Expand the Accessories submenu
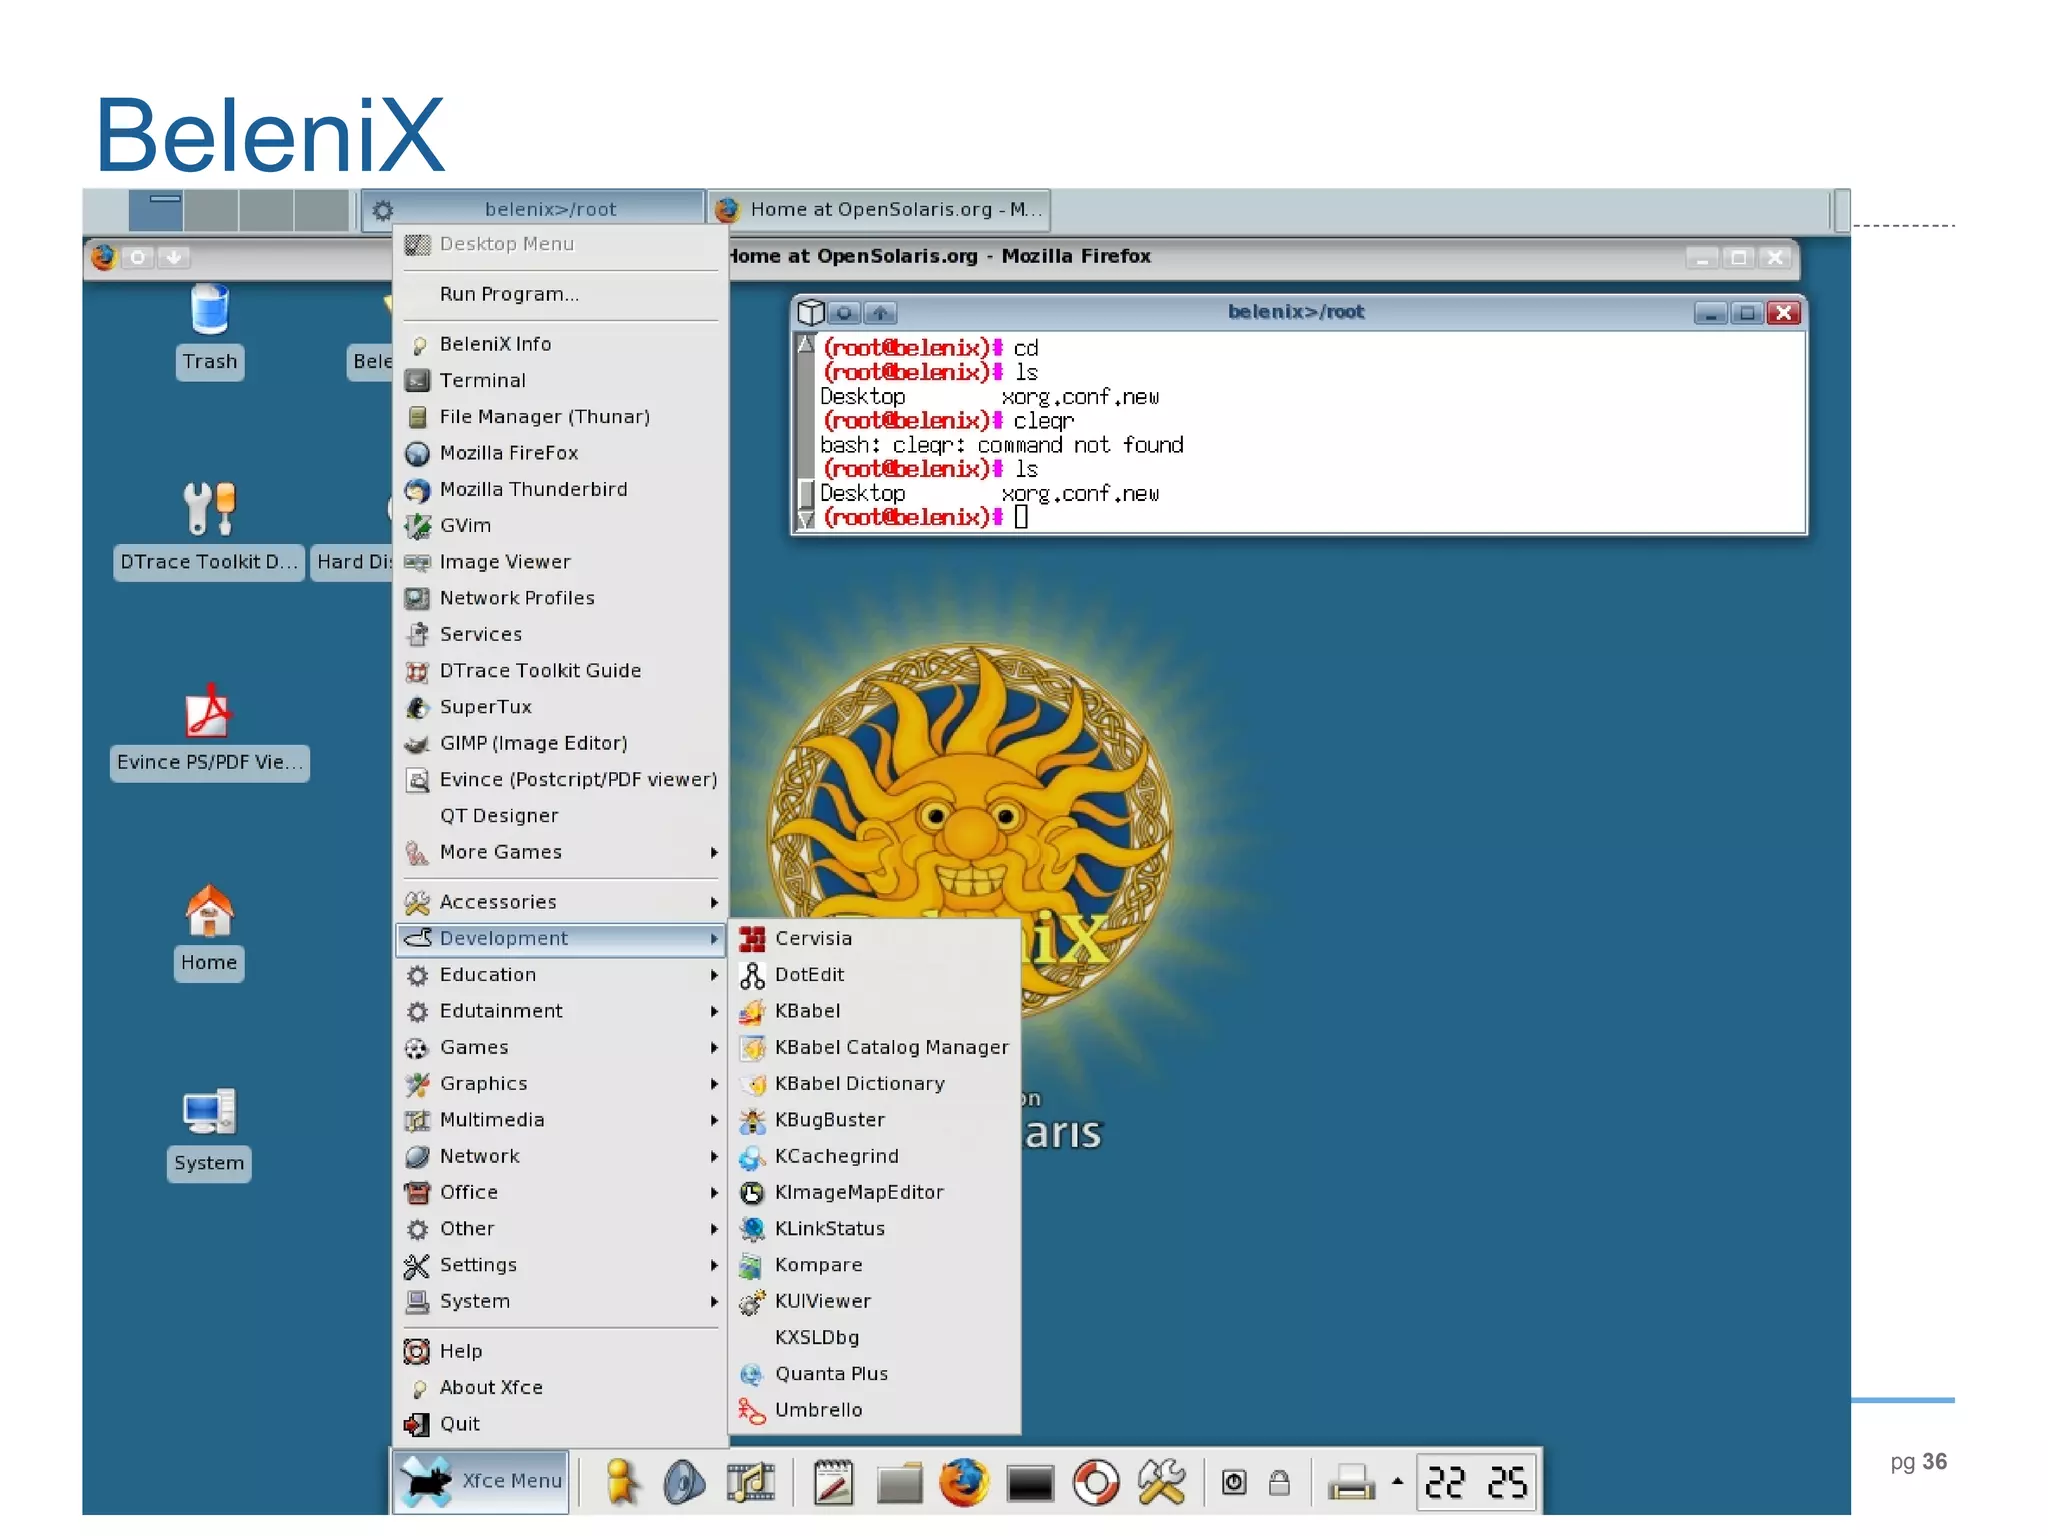2048x1536 pixels. pyautogui.click(x=560, y=902)
